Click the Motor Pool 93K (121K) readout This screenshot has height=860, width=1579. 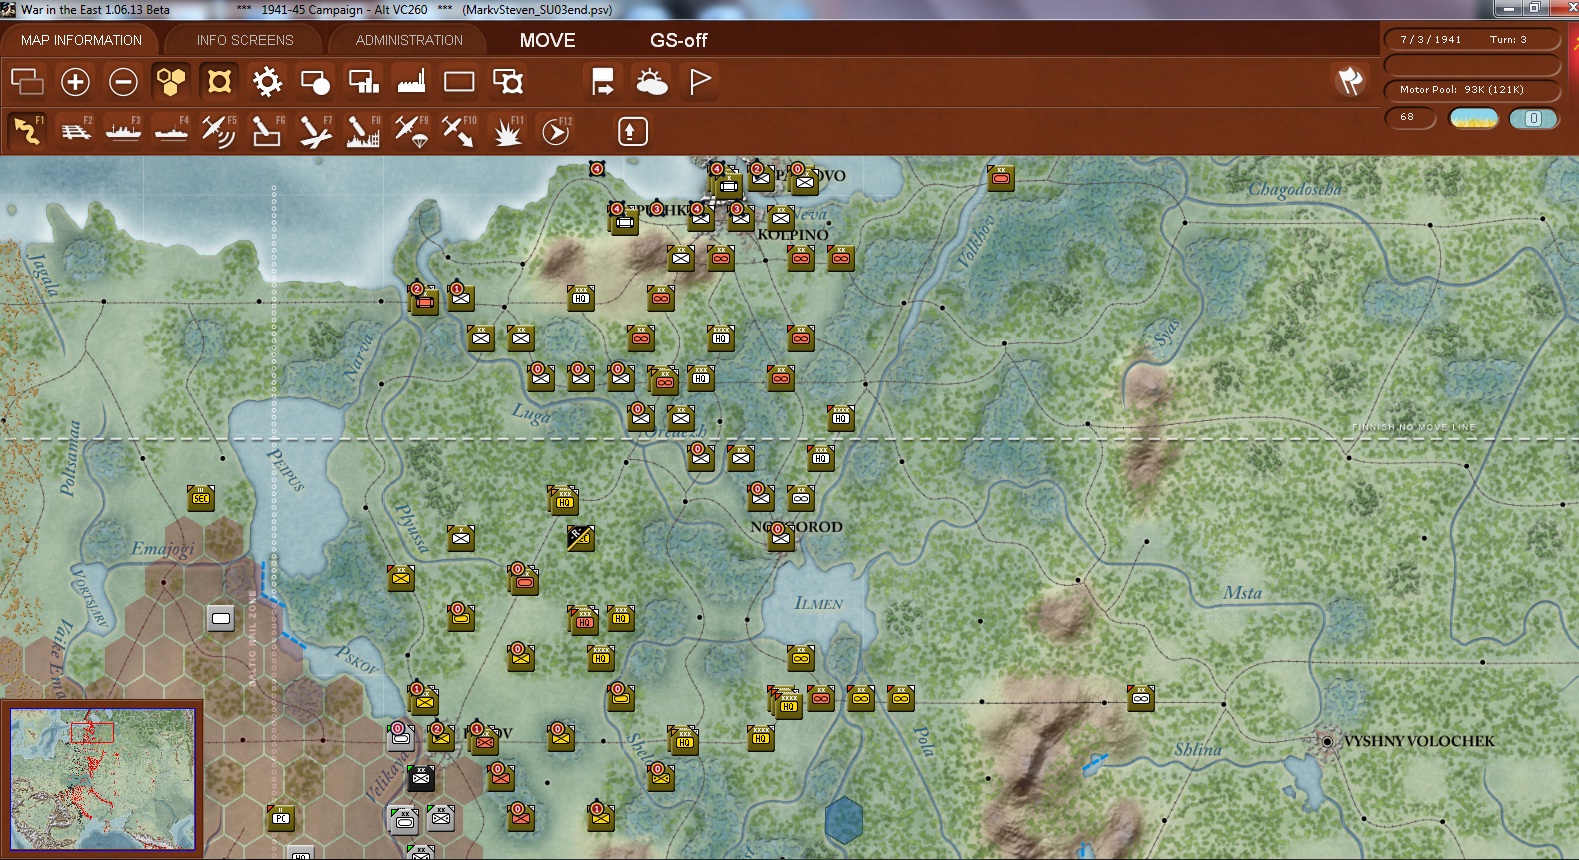click(1472, 90)
